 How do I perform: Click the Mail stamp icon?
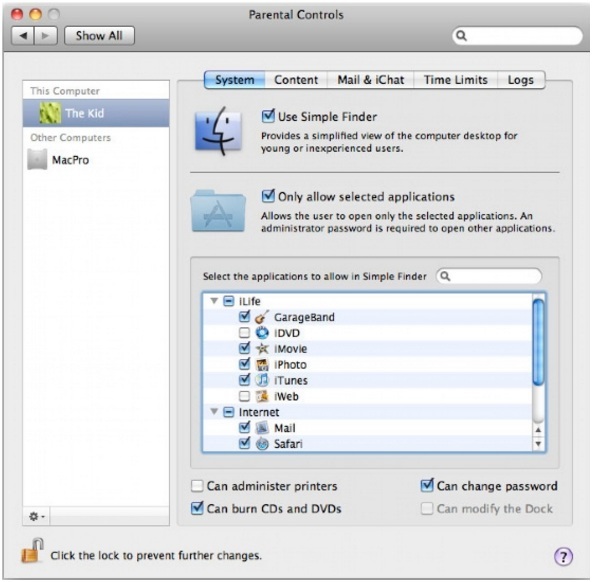tap(262, 428)
